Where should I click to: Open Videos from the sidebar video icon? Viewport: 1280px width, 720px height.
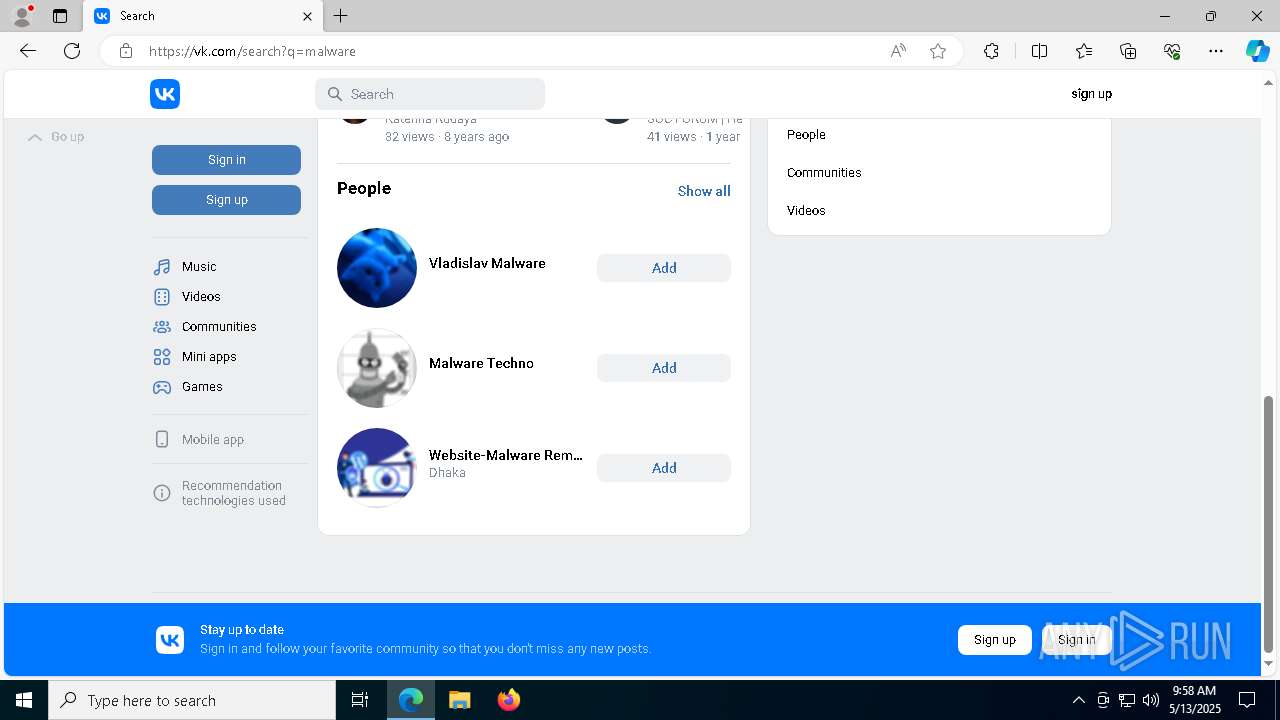162,297
